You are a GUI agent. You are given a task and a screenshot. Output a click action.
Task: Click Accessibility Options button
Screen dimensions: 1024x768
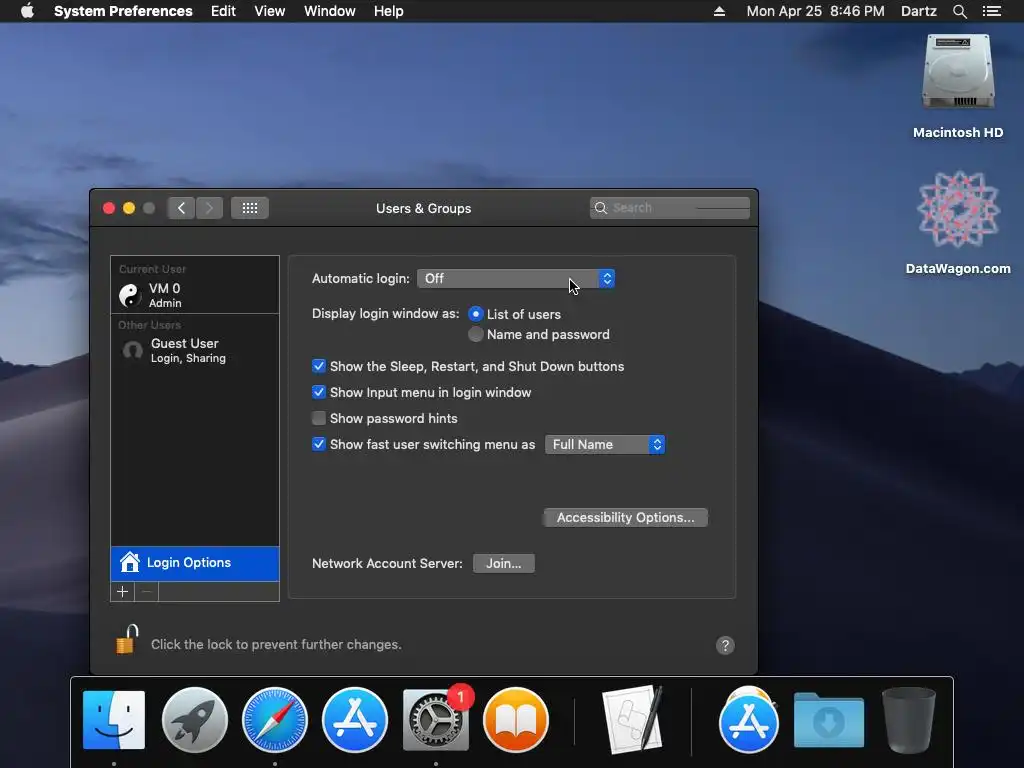[626, 518]
